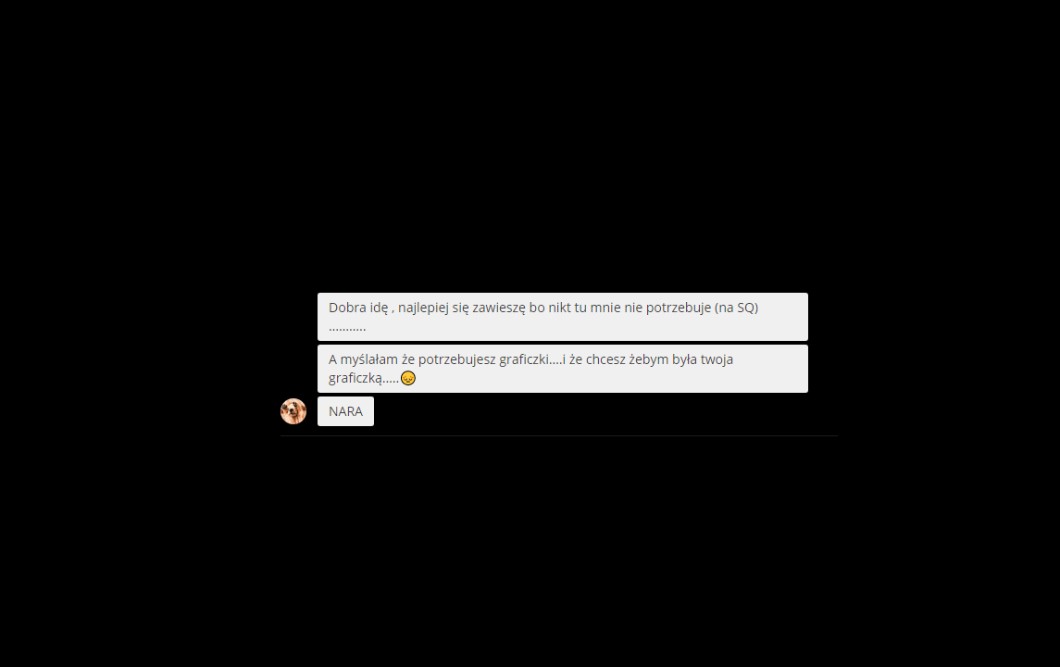Click the sad face emoji
This screenshot has width=1060, height=667.
coord(408,378)
